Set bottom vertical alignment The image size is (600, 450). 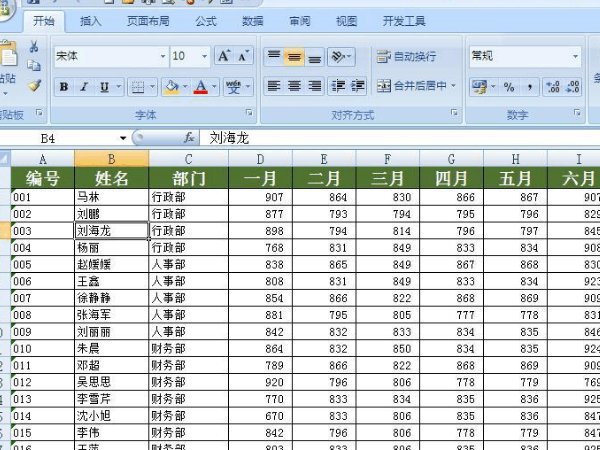point(315,56)
